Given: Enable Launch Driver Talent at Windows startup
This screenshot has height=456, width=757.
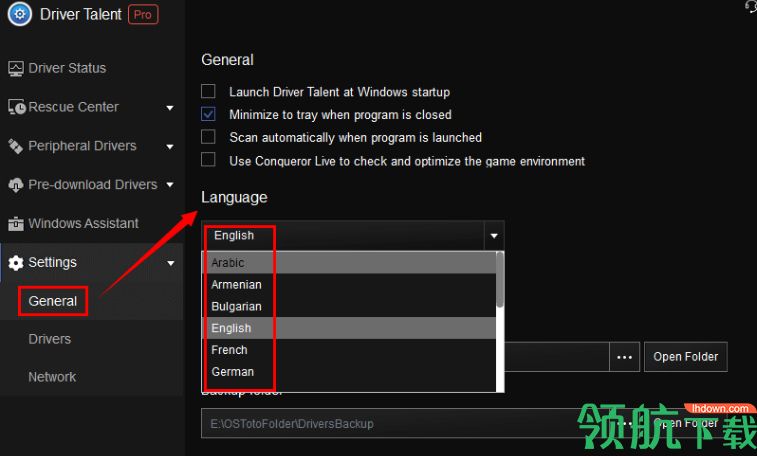Looking at the screenshot, I should coord(208,91).
